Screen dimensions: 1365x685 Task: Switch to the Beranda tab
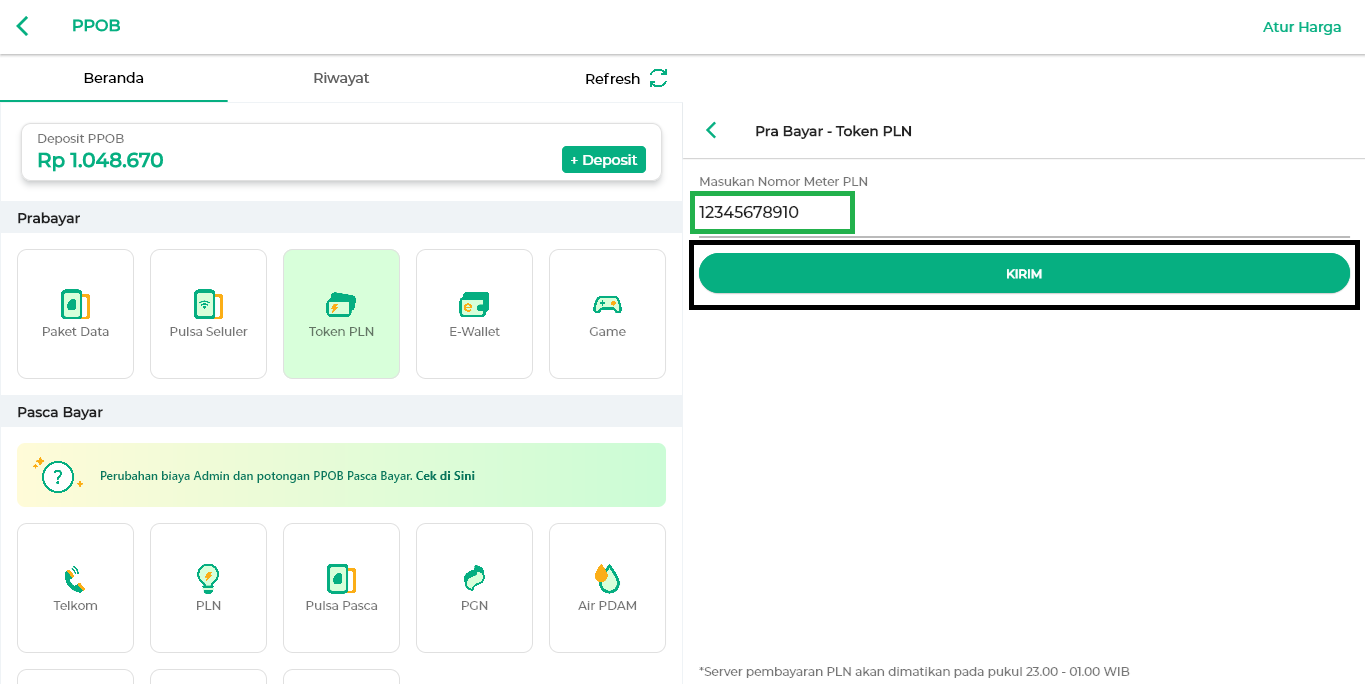pyautogui.click(x=113, y=78)
